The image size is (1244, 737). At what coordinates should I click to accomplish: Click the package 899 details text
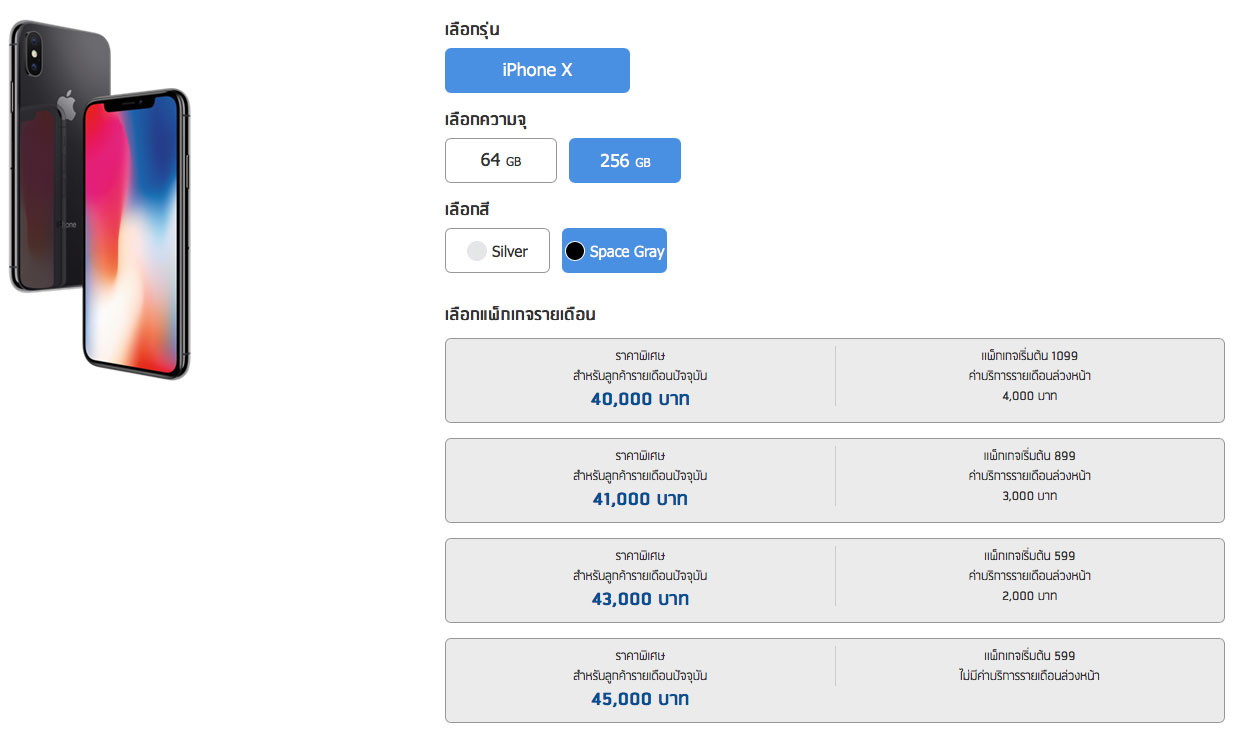coord(1029,476)
